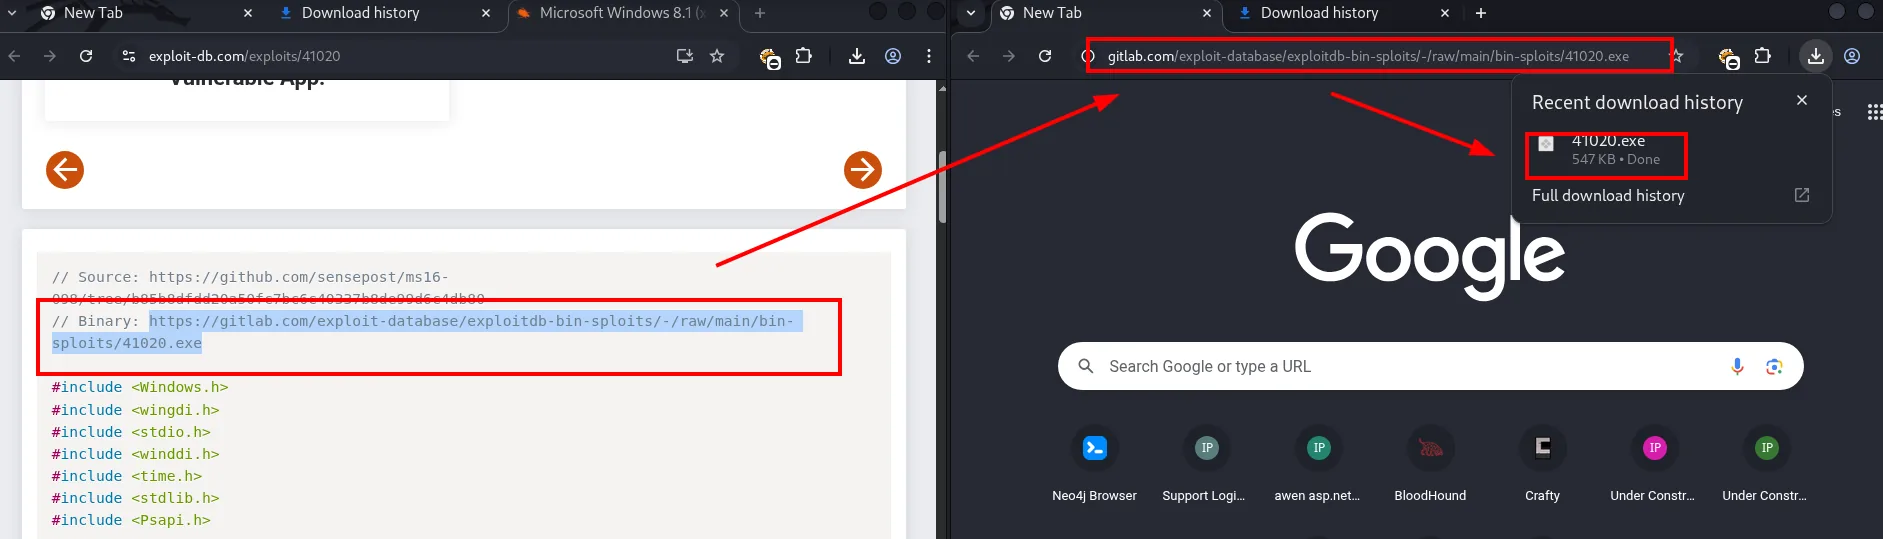
Task: Go forward in the exploit-db window
Action: pyautogui.click(x=50, y=56)
